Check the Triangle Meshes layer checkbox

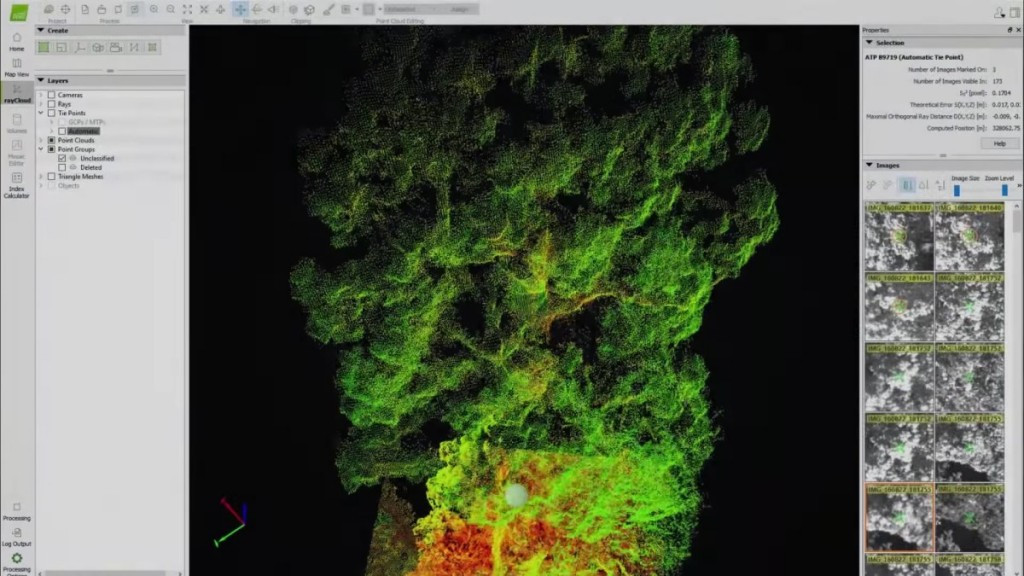52,176
